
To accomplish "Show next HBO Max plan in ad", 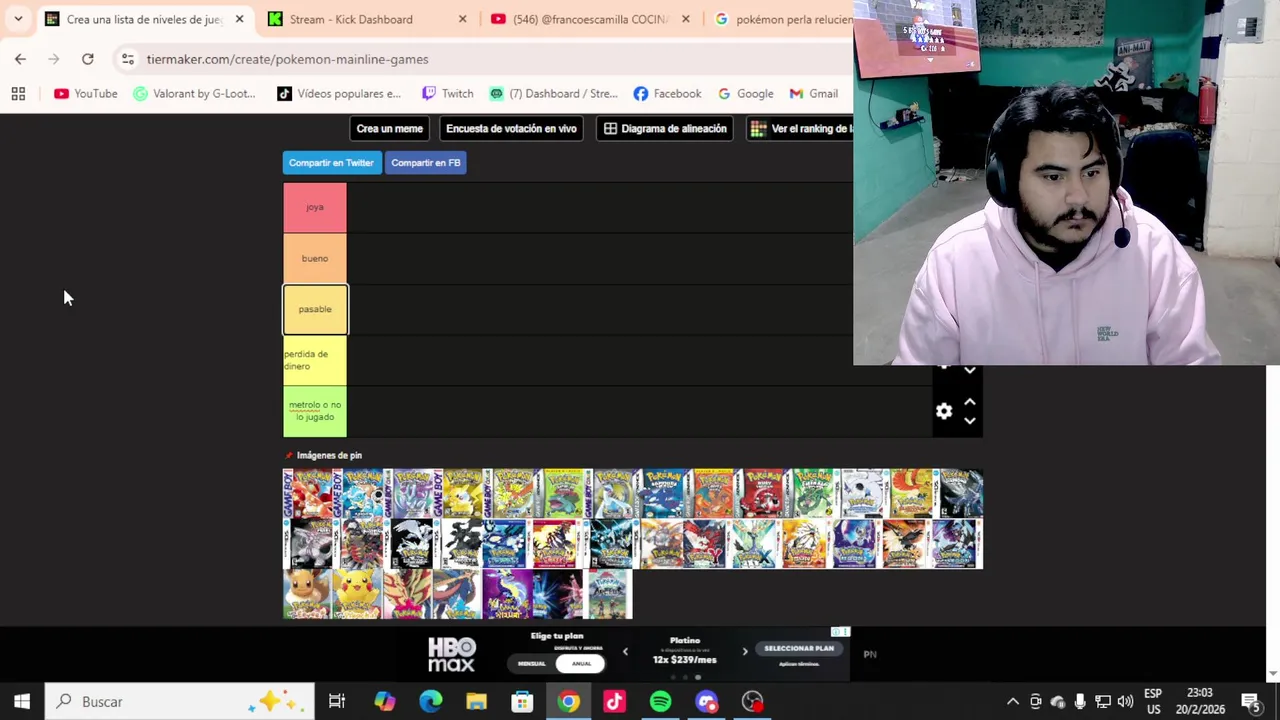I will 744,652.
